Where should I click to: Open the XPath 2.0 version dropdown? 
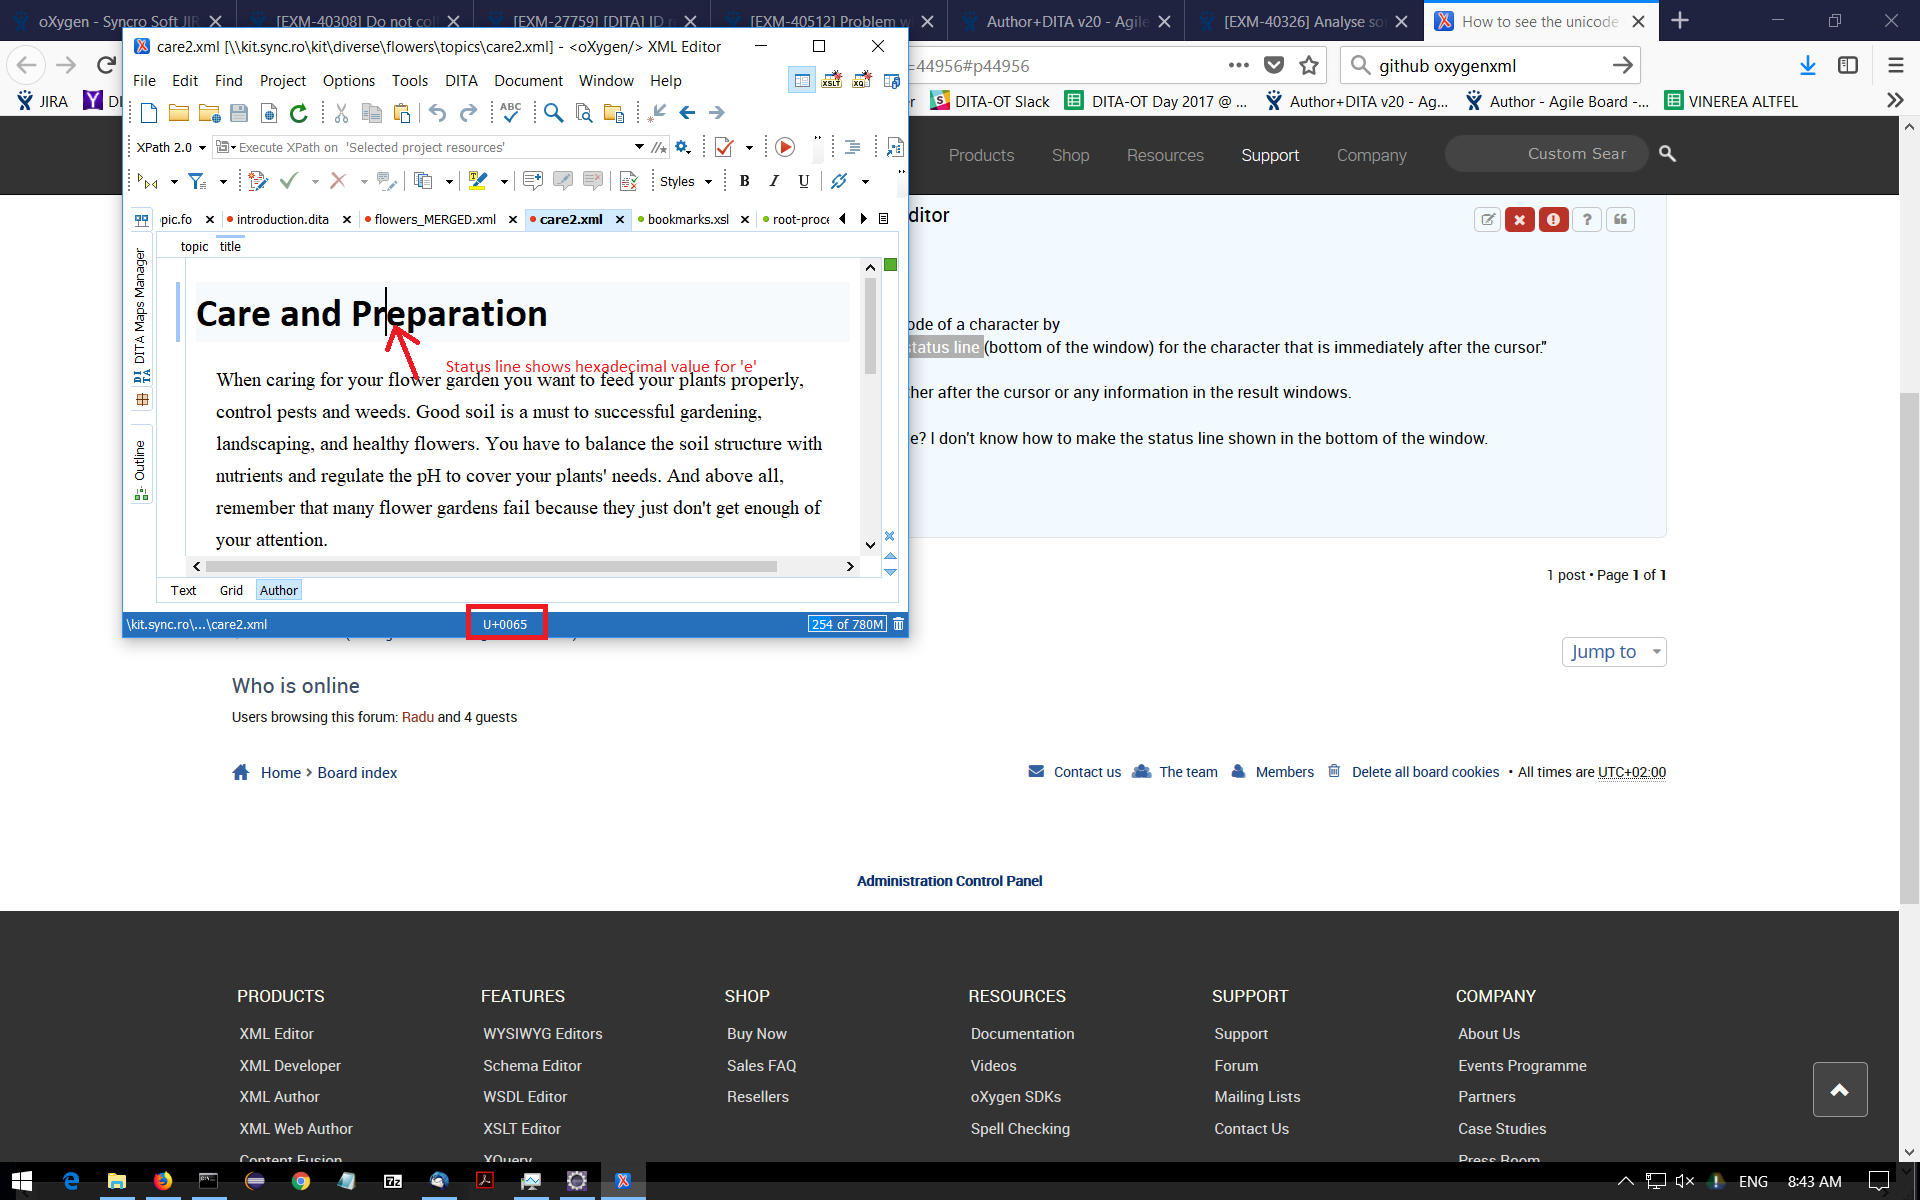tap(171, 147)
